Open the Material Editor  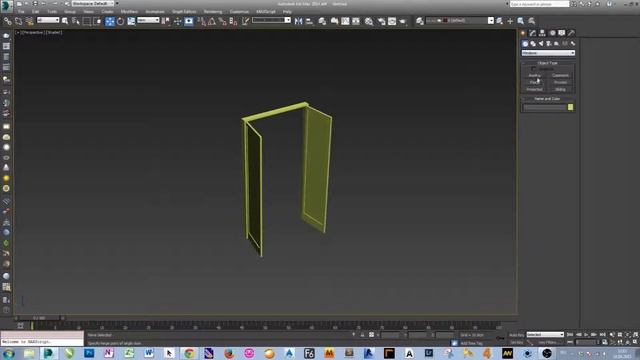point(369,21)
